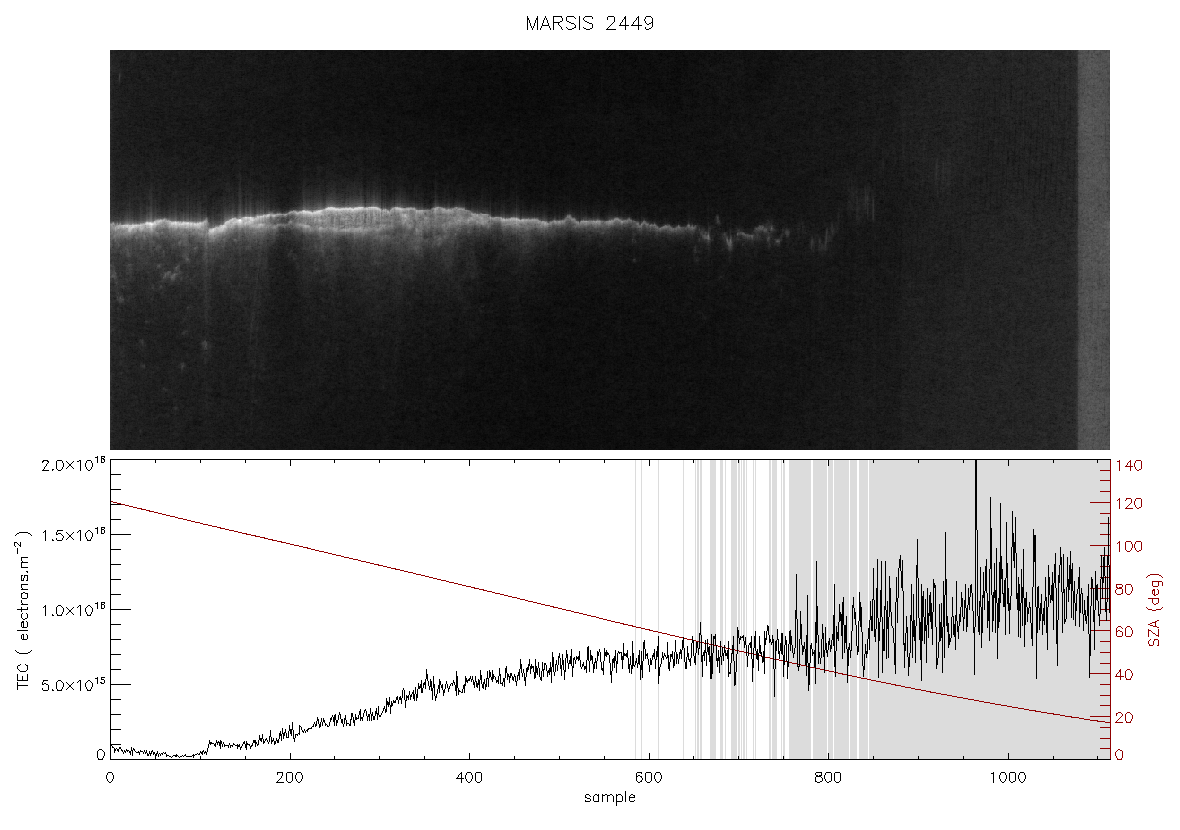This screenshot has height=830, width=1180.
Task: Click the red SZA axis label
Action: coord(1155,610)
